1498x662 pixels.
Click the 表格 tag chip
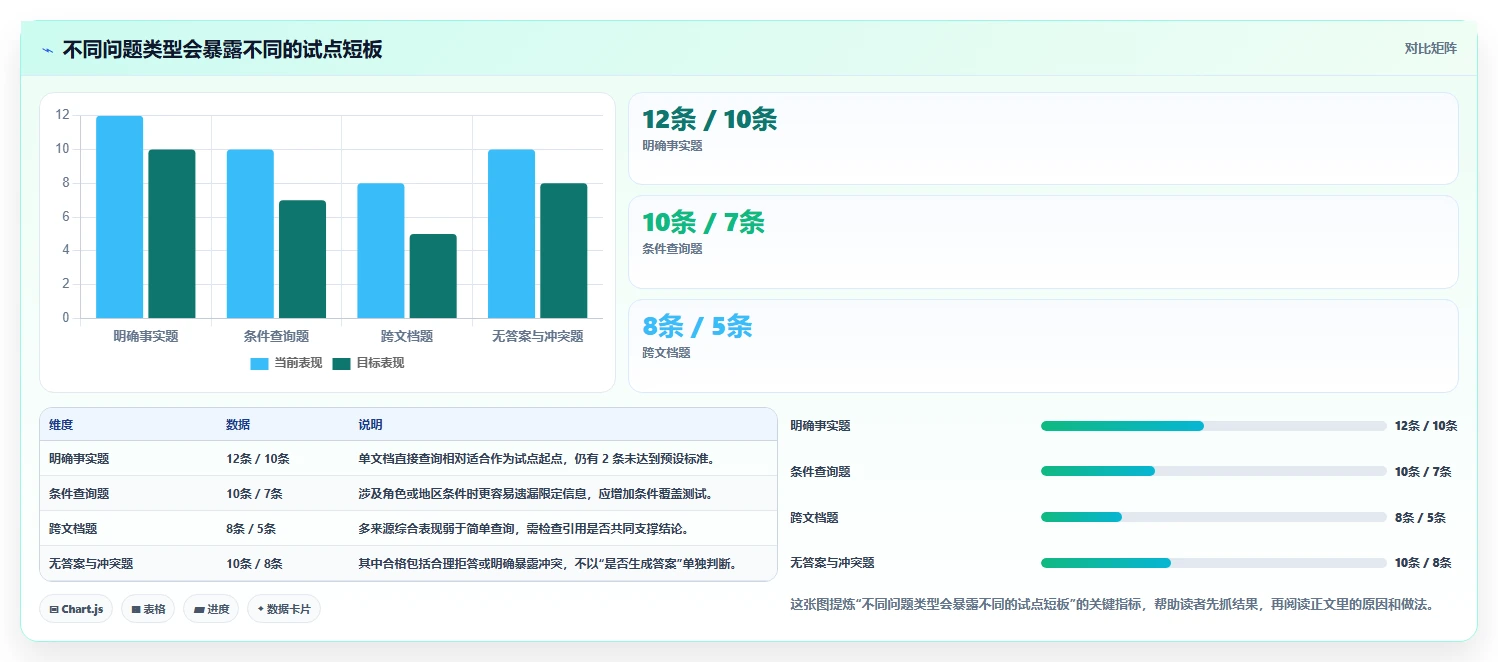coord(148,609)
